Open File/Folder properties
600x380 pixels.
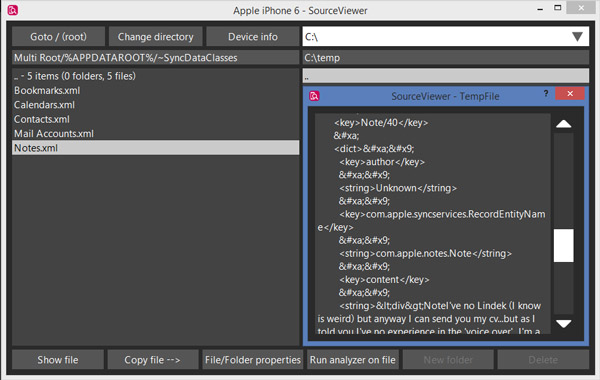253,360
